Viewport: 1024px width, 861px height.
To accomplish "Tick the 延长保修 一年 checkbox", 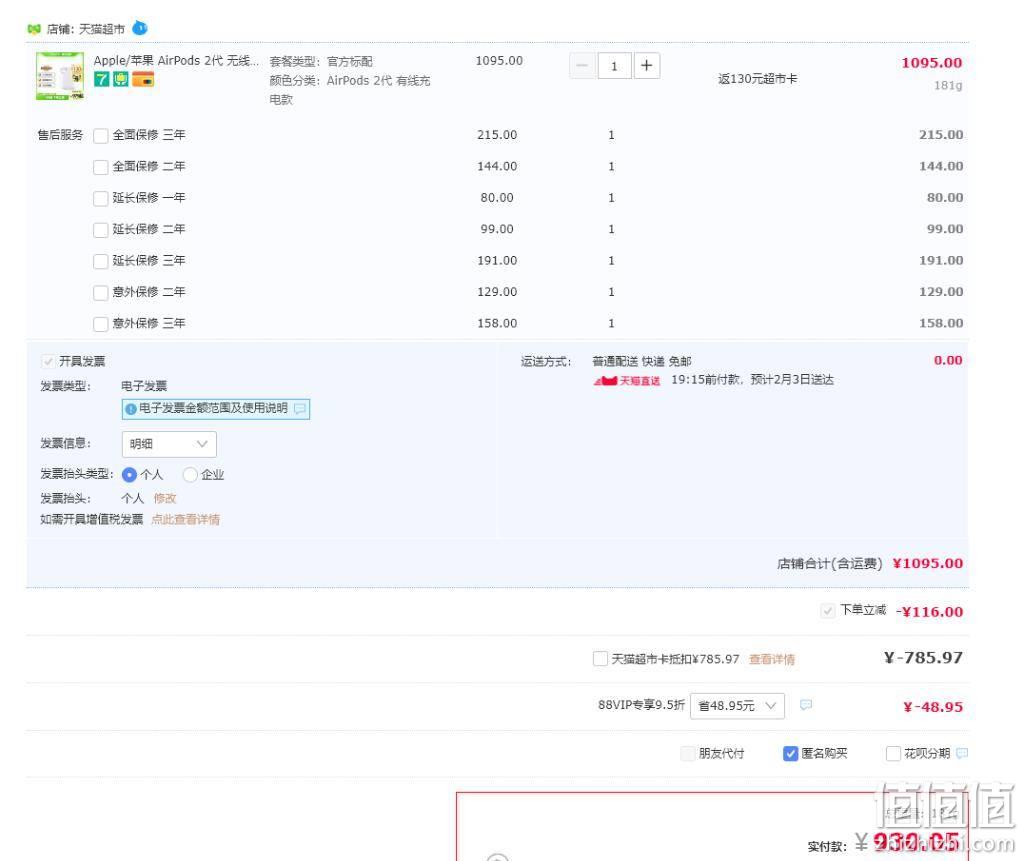I will [101, 199].
